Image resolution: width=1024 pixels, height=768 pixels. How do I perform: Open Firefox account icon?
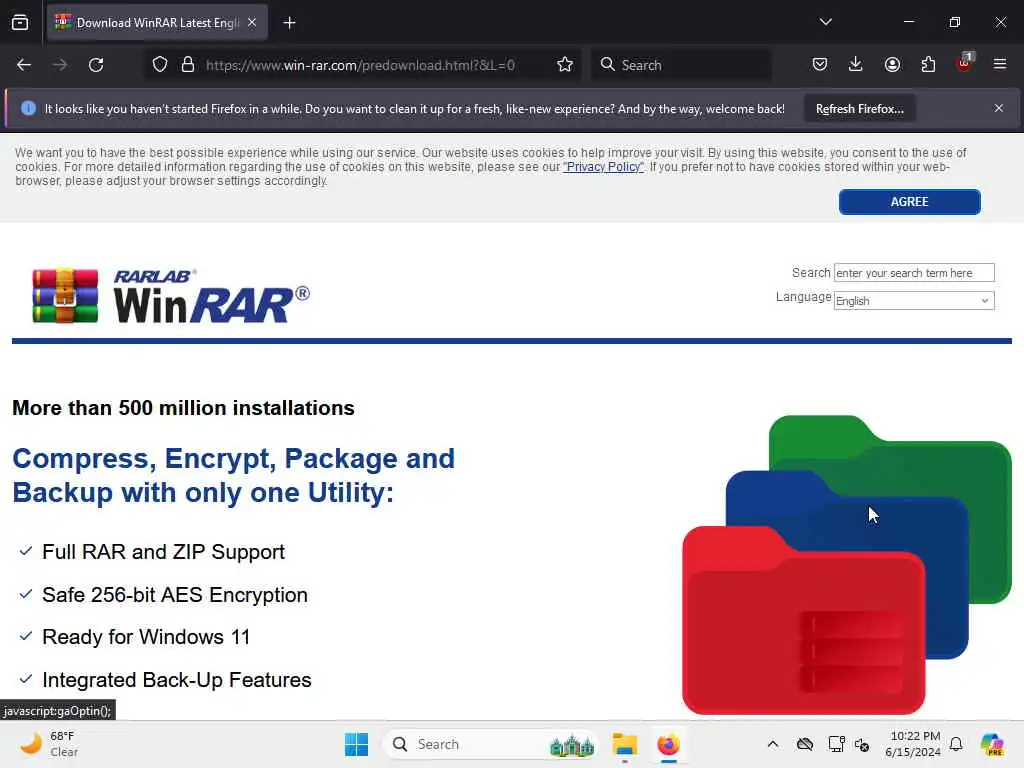(892, 65)
